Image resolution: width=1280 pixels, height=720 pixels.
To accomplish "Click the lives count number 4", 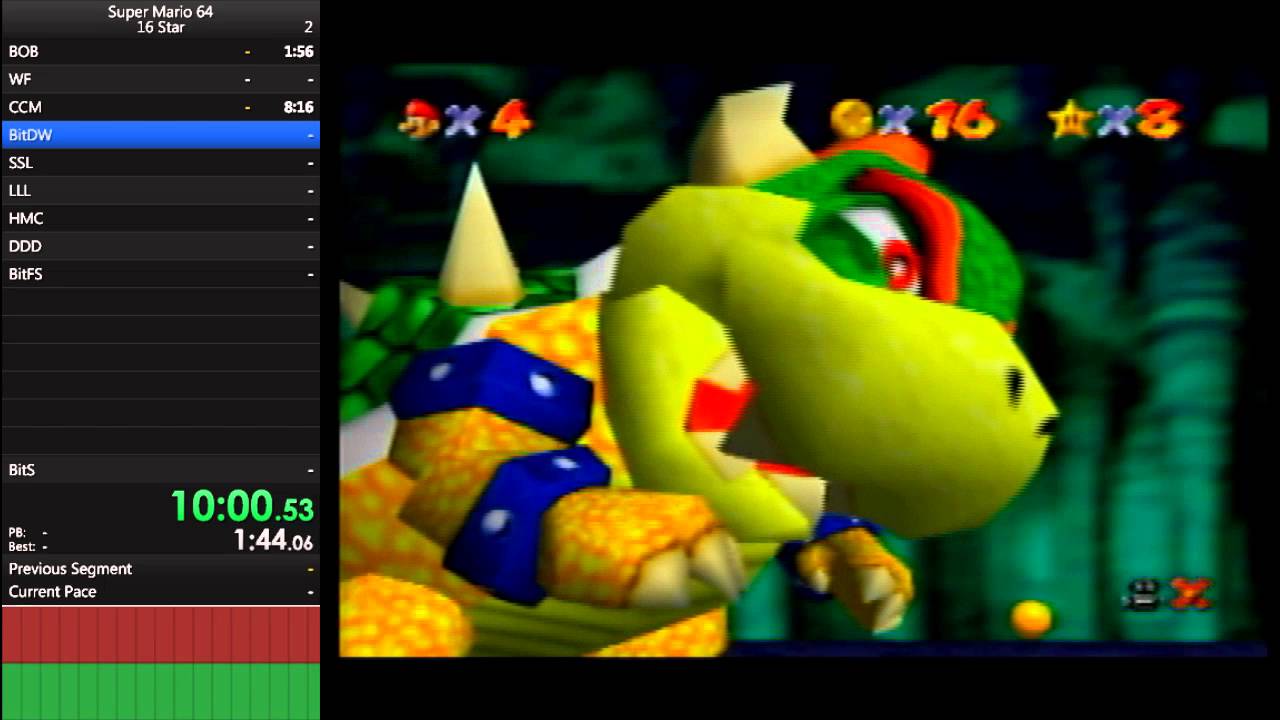I will (511, 120).
